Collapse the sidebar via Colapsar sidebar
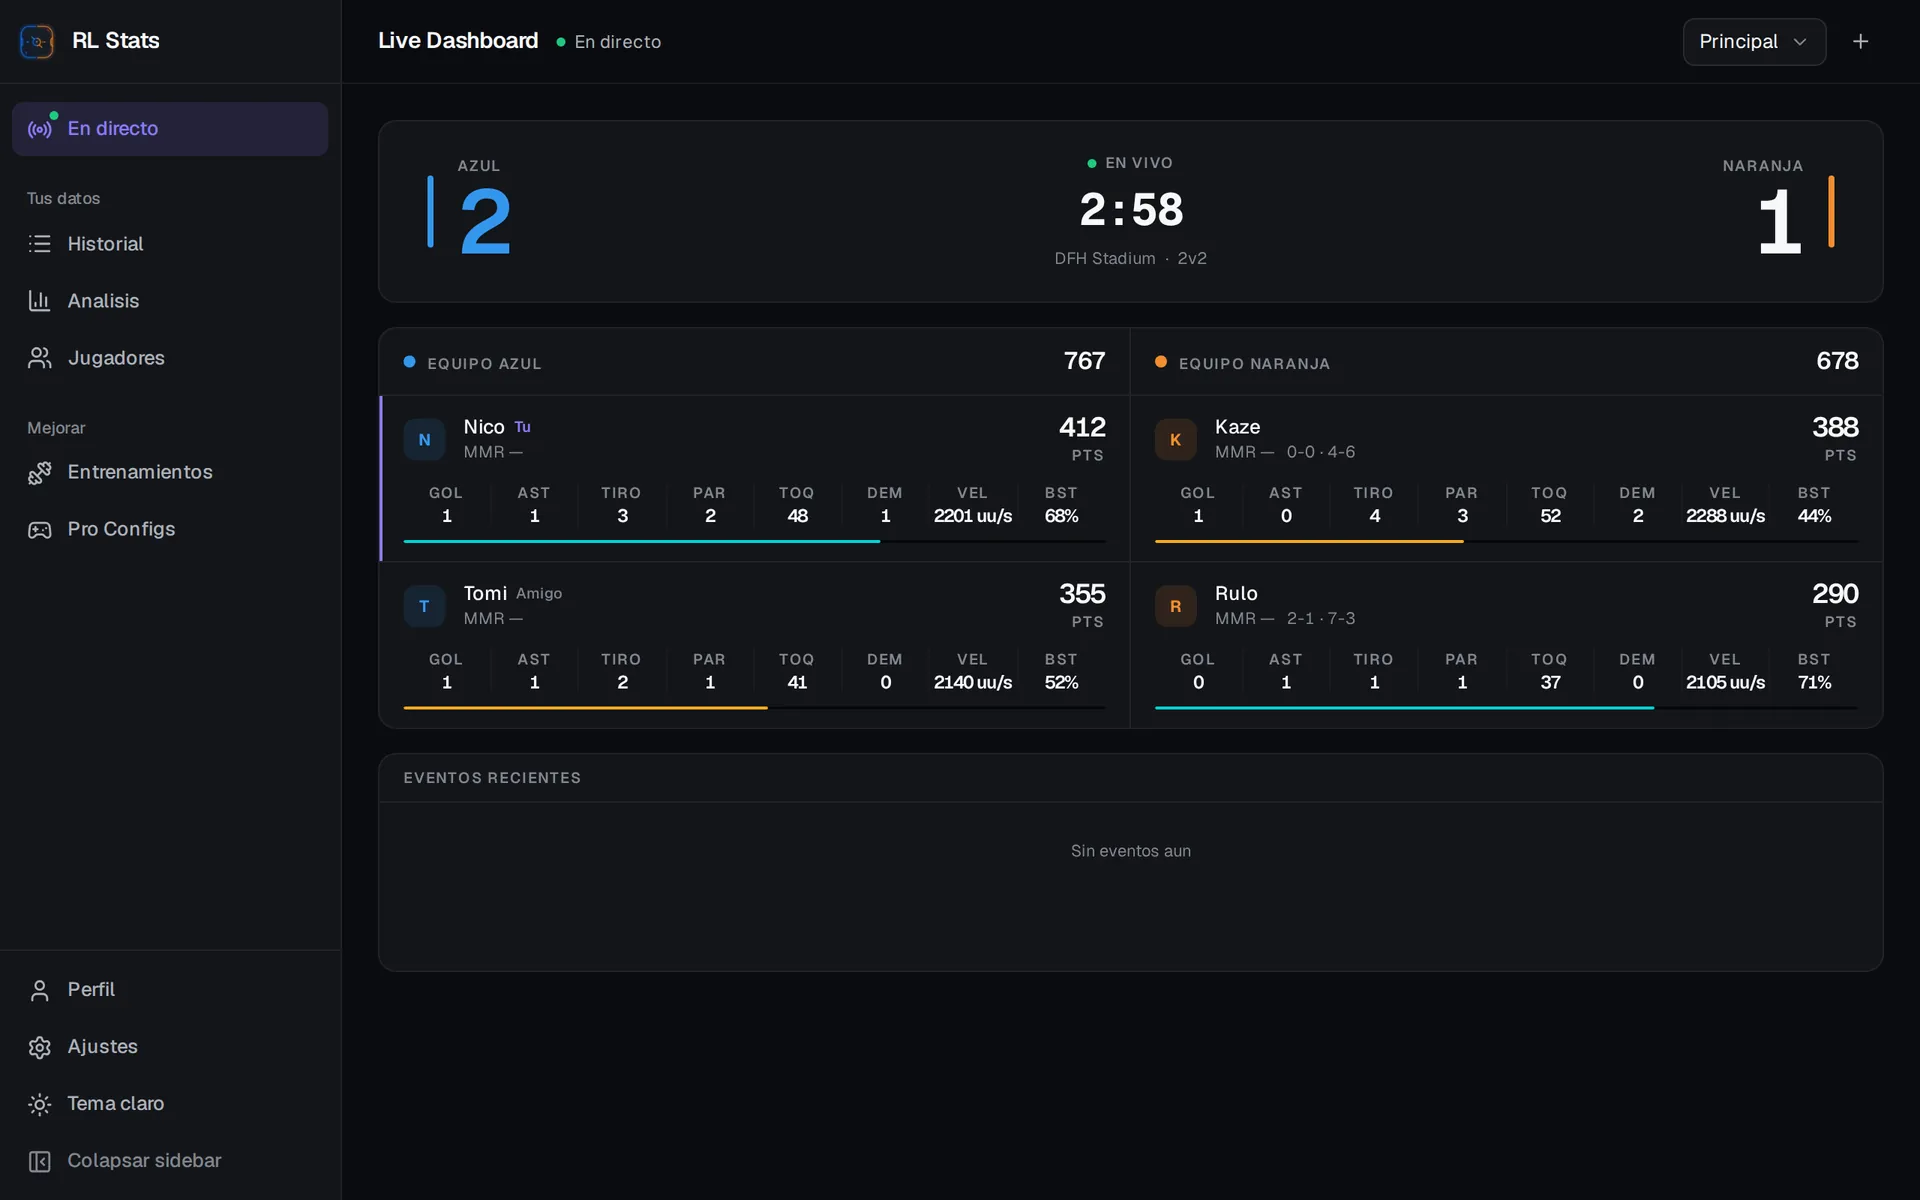The image size is (1920, 1200). click(170, 1161)
